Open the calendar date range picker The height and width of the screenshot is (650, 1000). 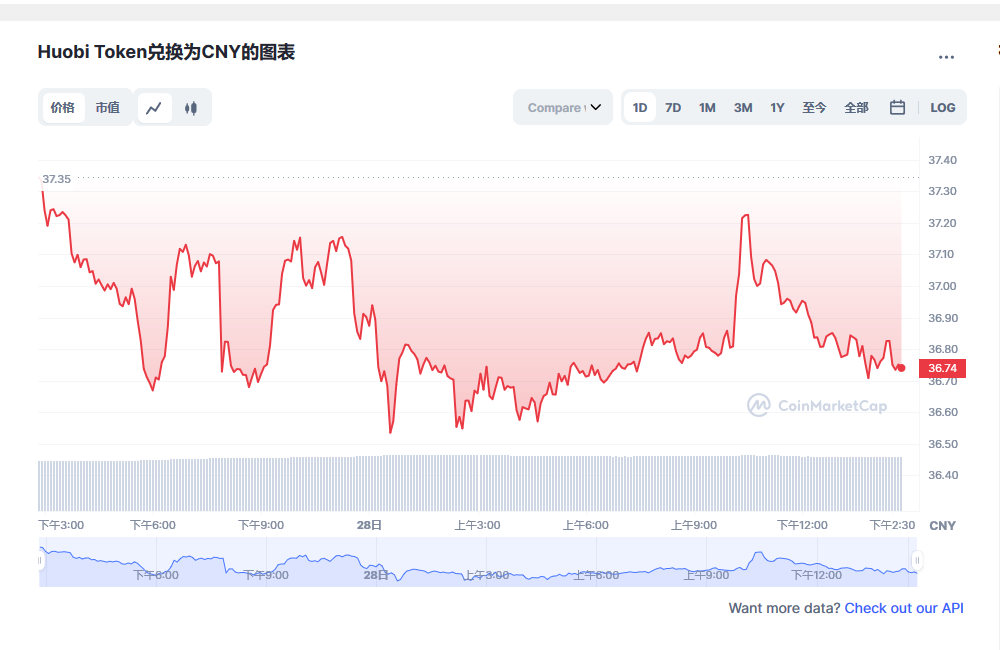pyautogui.click(x=897, y=108)
